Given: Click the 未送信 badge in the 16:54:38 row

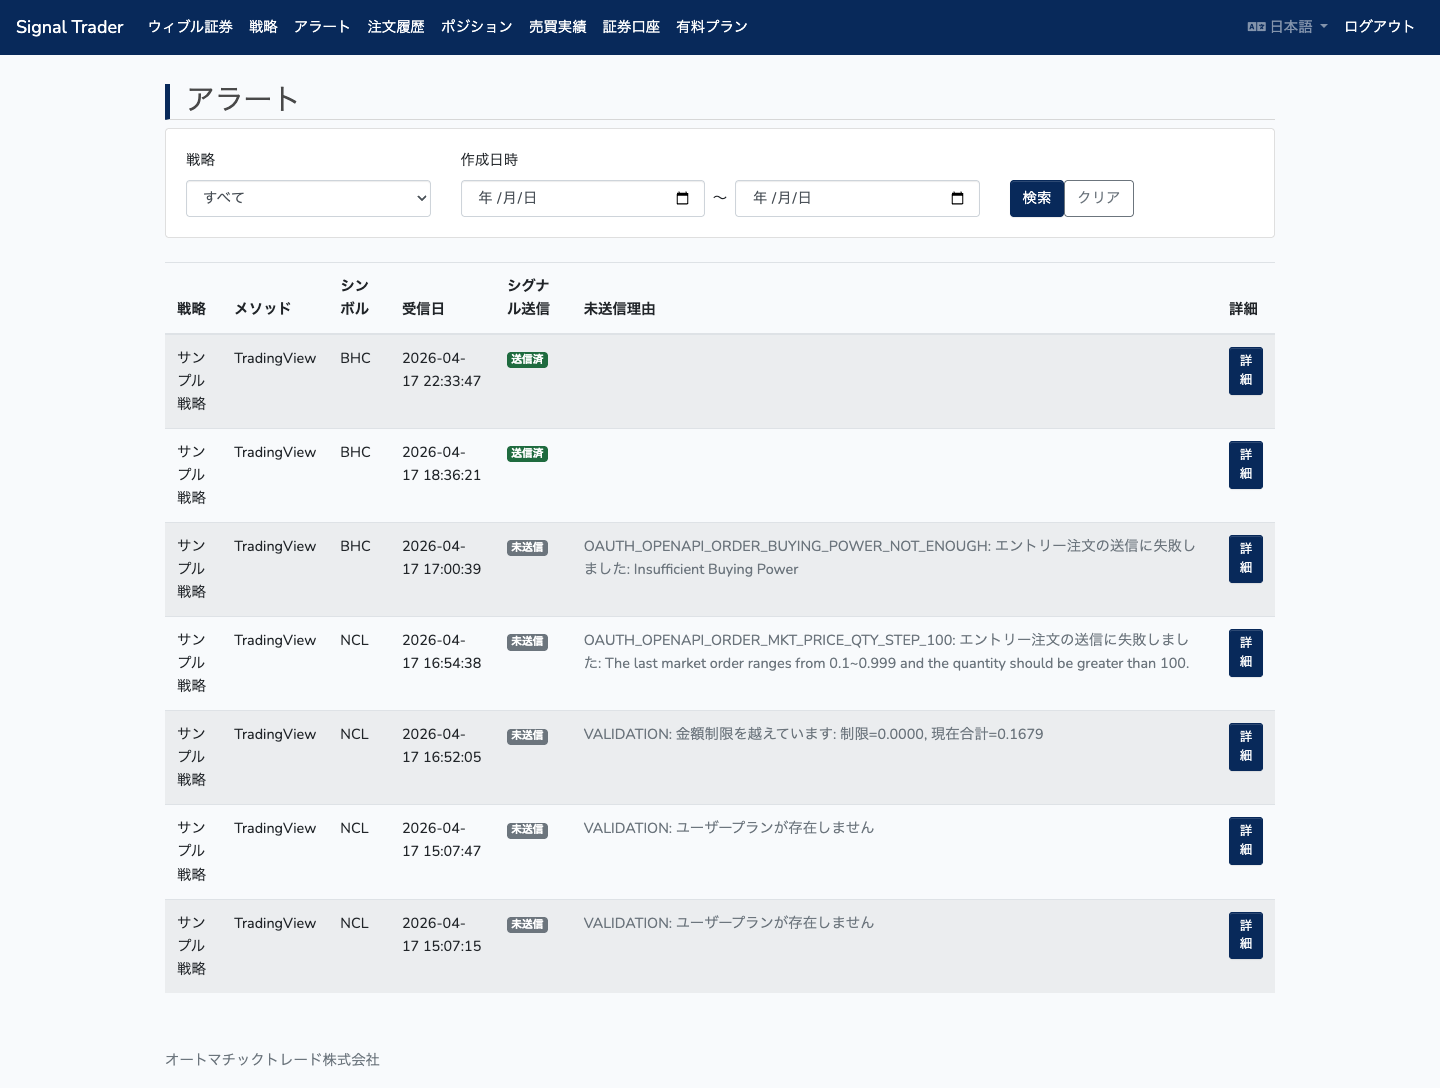Looking at the screenshot, I should [x=527, y=641].
